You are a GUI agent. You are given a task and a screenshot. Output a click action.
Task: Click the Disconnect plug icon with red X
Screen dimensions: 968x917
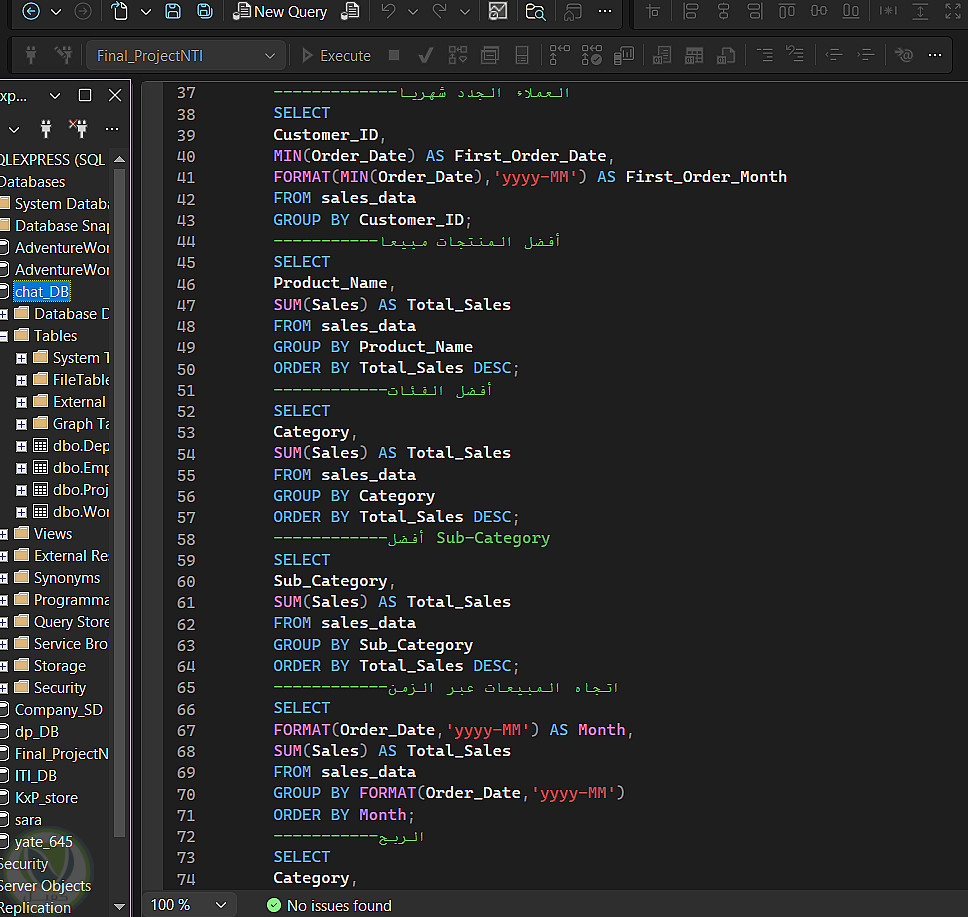click(78, 129)
